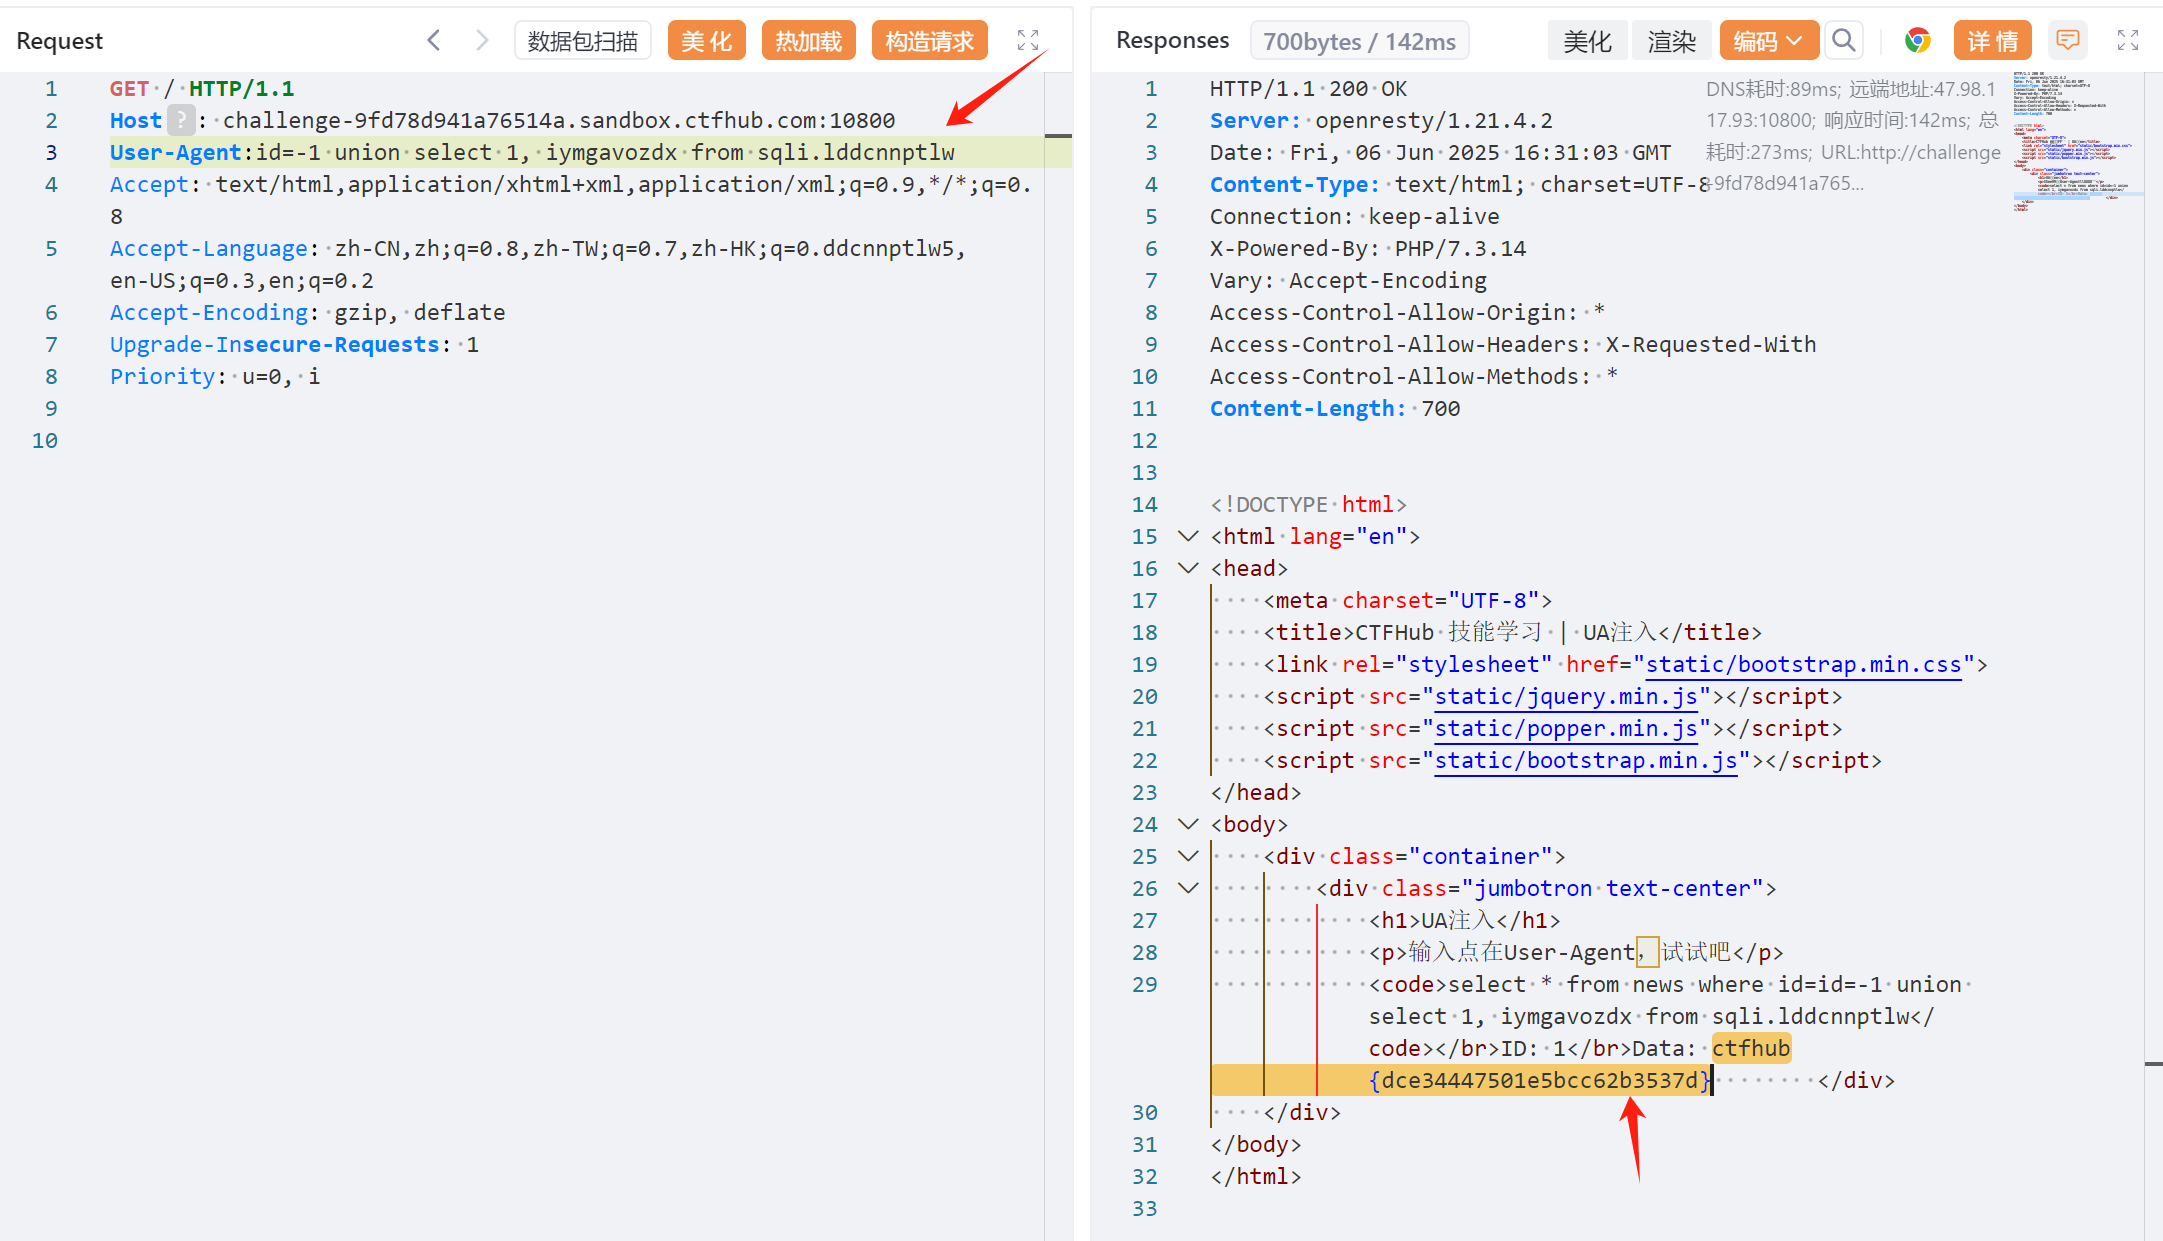2163x1241 pixels.
Task: Open the static/bootstrap.min.css link
Action: 1802,664
